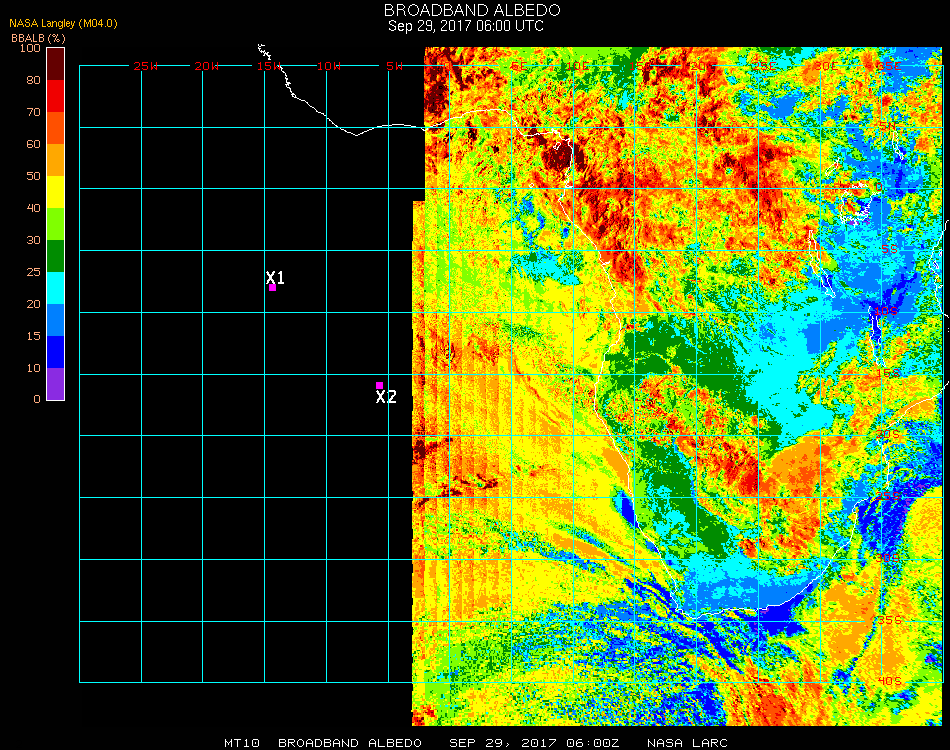Click the 40S latitude label

coord(889,682)
